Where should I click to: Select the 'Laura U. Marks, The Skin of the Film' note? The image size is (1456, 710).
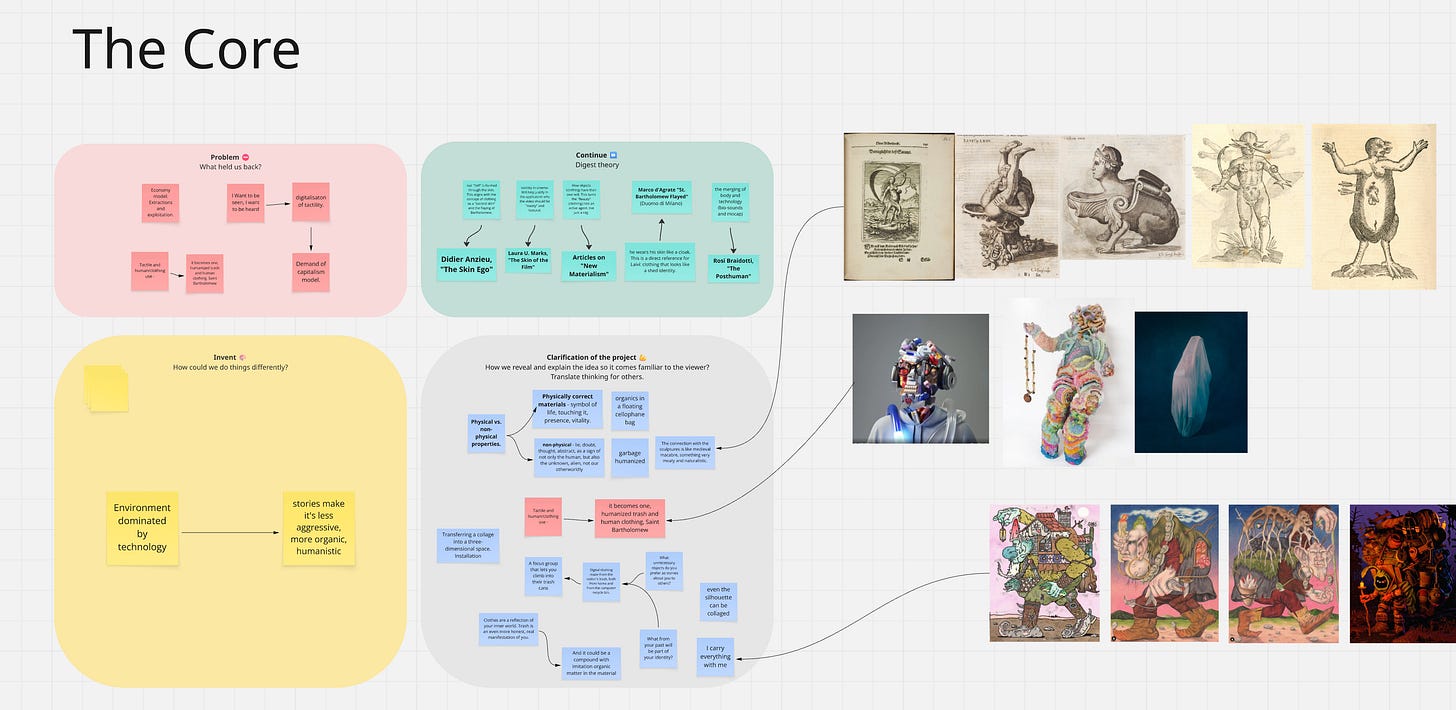528,260
